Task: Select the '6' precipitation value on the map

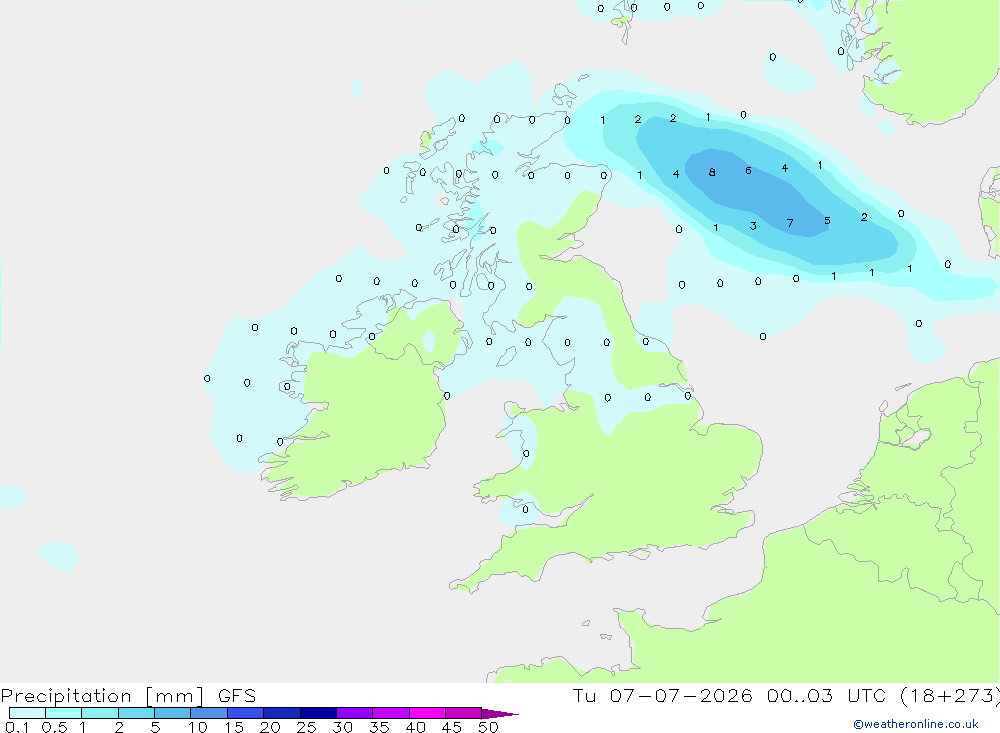Action: pyautogui.click(x=749, y=170)
